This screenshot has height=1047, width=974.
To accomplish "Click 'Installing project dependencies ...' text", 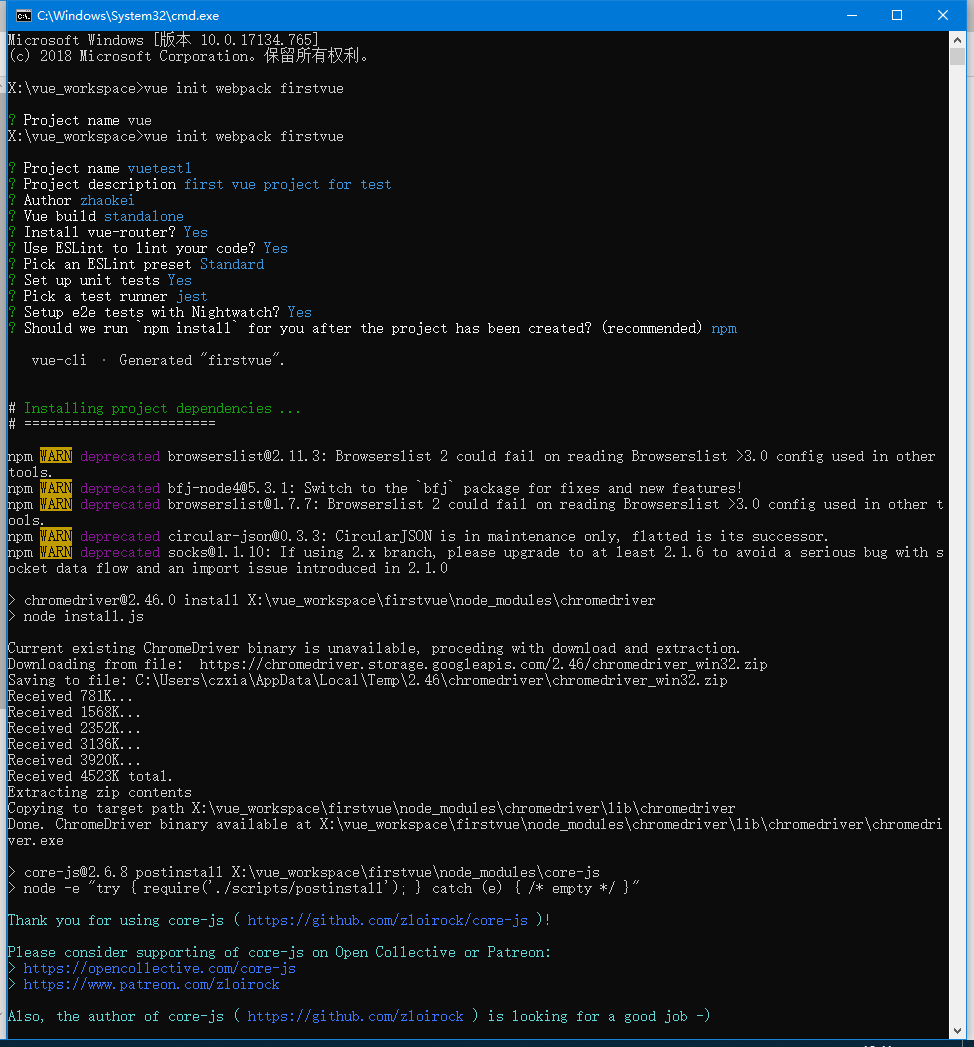I will point(162,408).
